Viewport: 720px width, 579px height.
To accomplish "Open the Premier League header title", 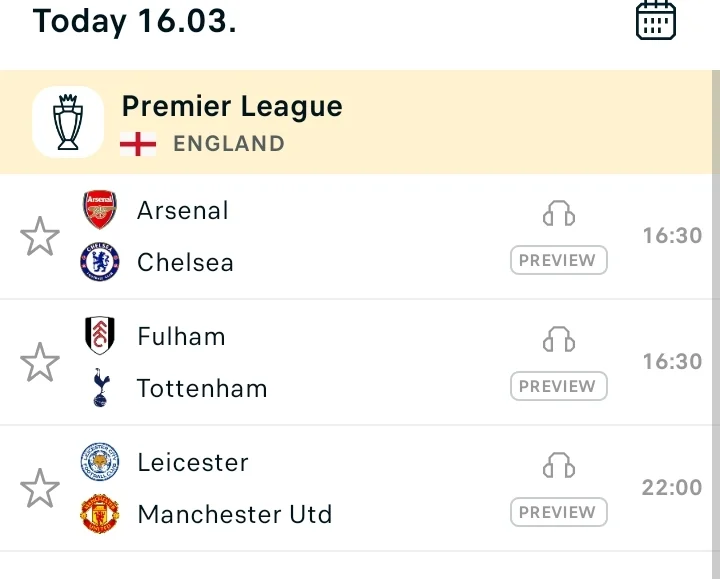I will [232, 107].
